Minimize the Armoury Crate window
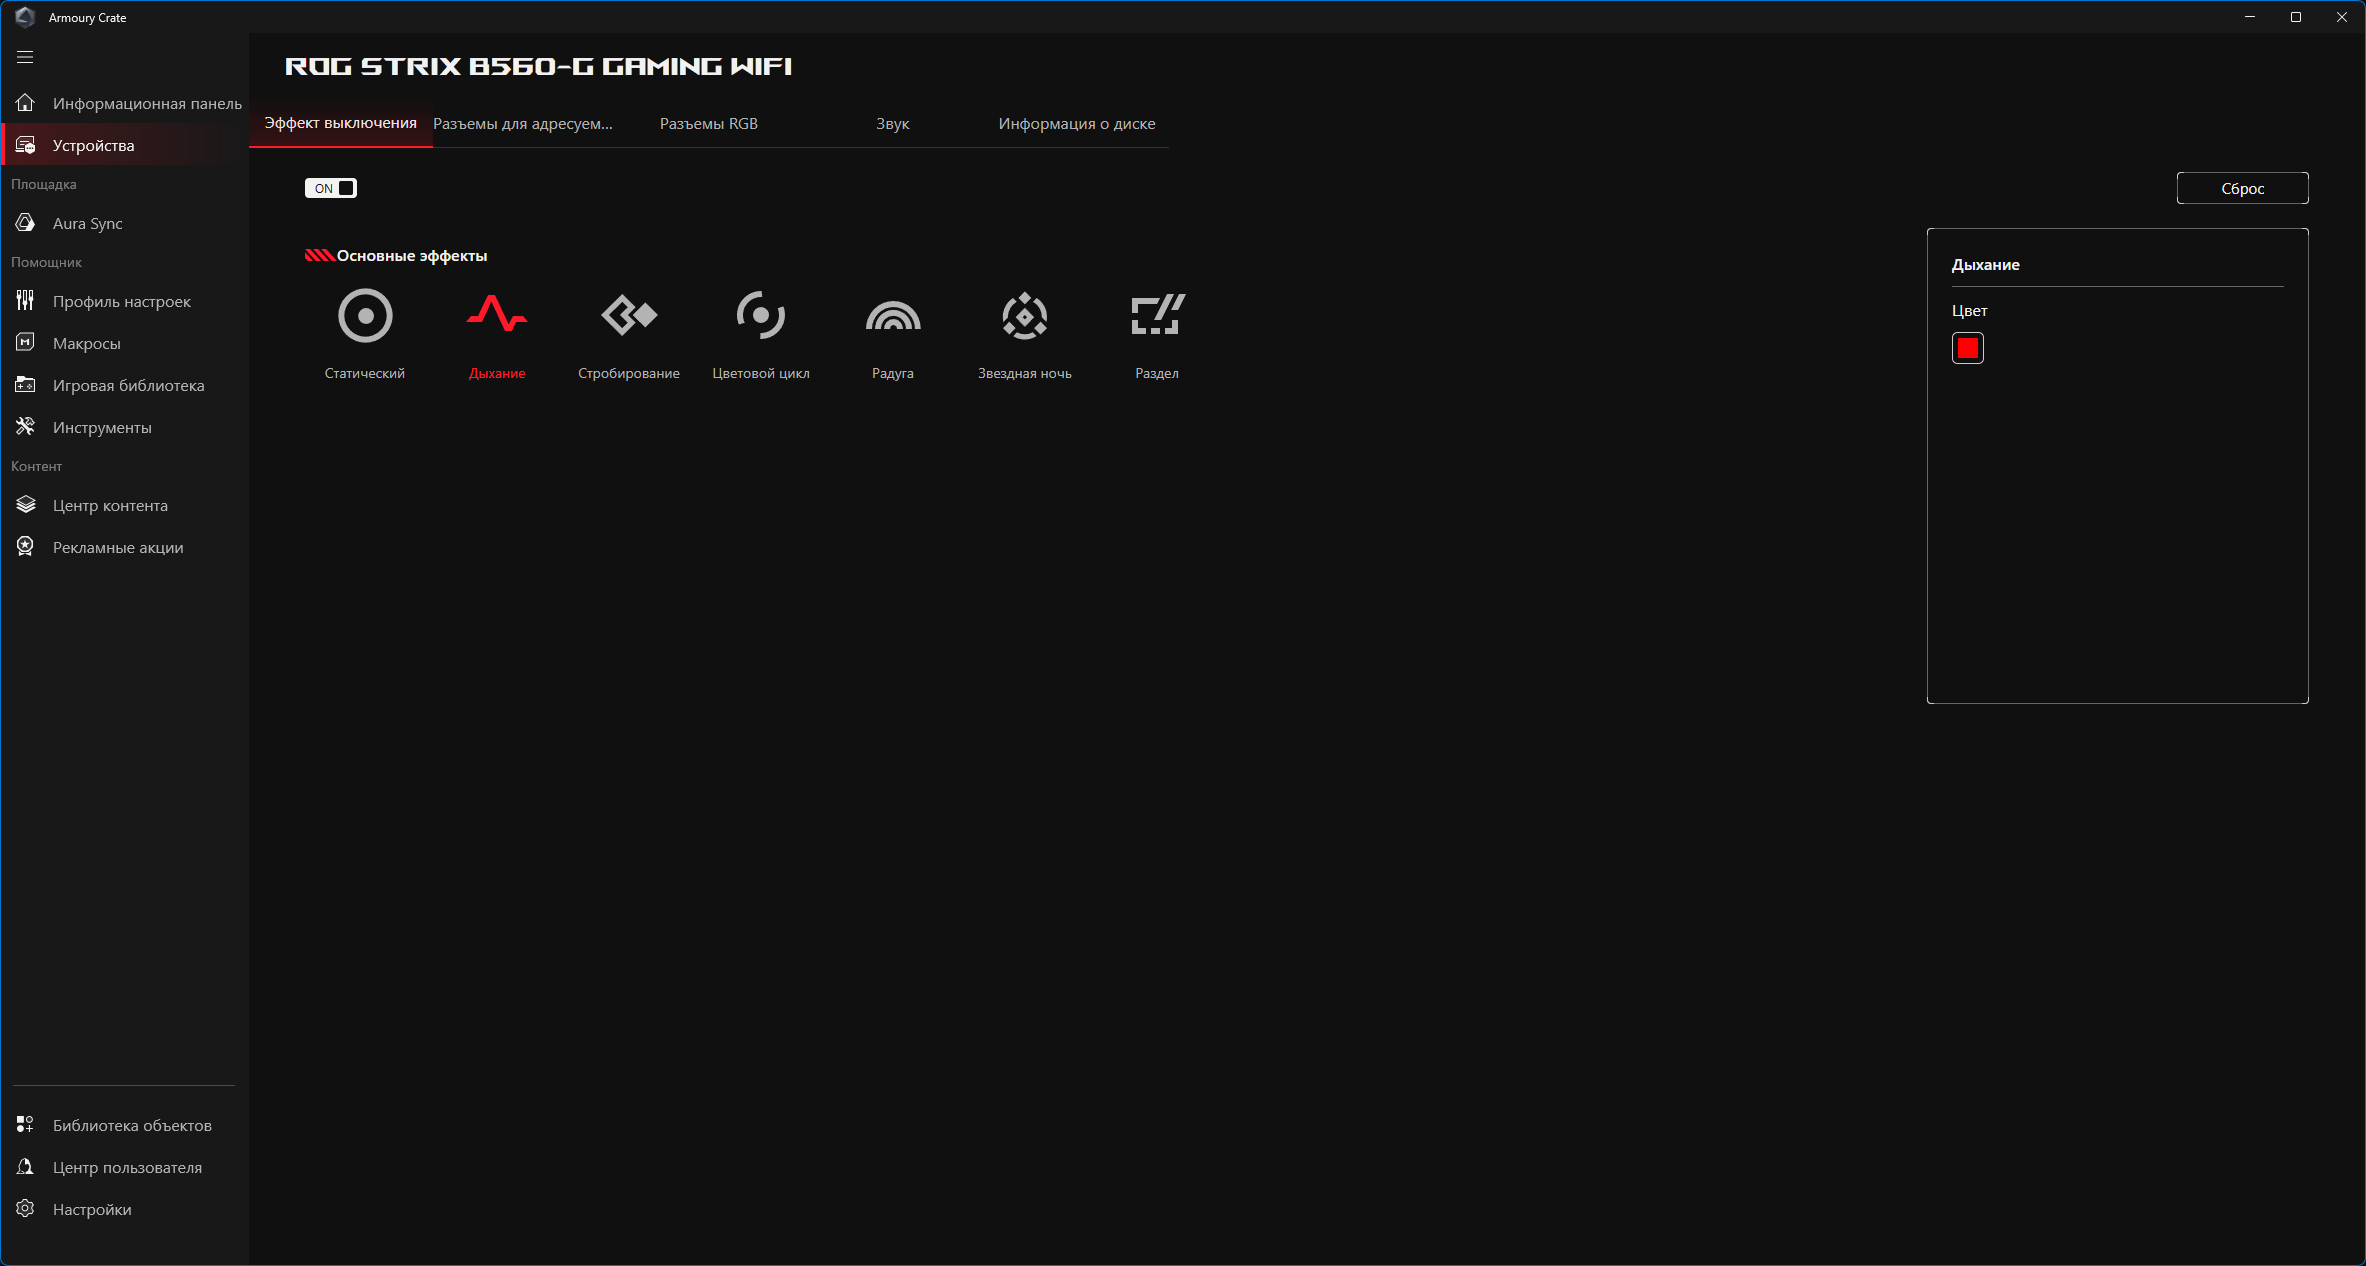Screen dimensions: 2366x1266 [x=2250, y=17]
